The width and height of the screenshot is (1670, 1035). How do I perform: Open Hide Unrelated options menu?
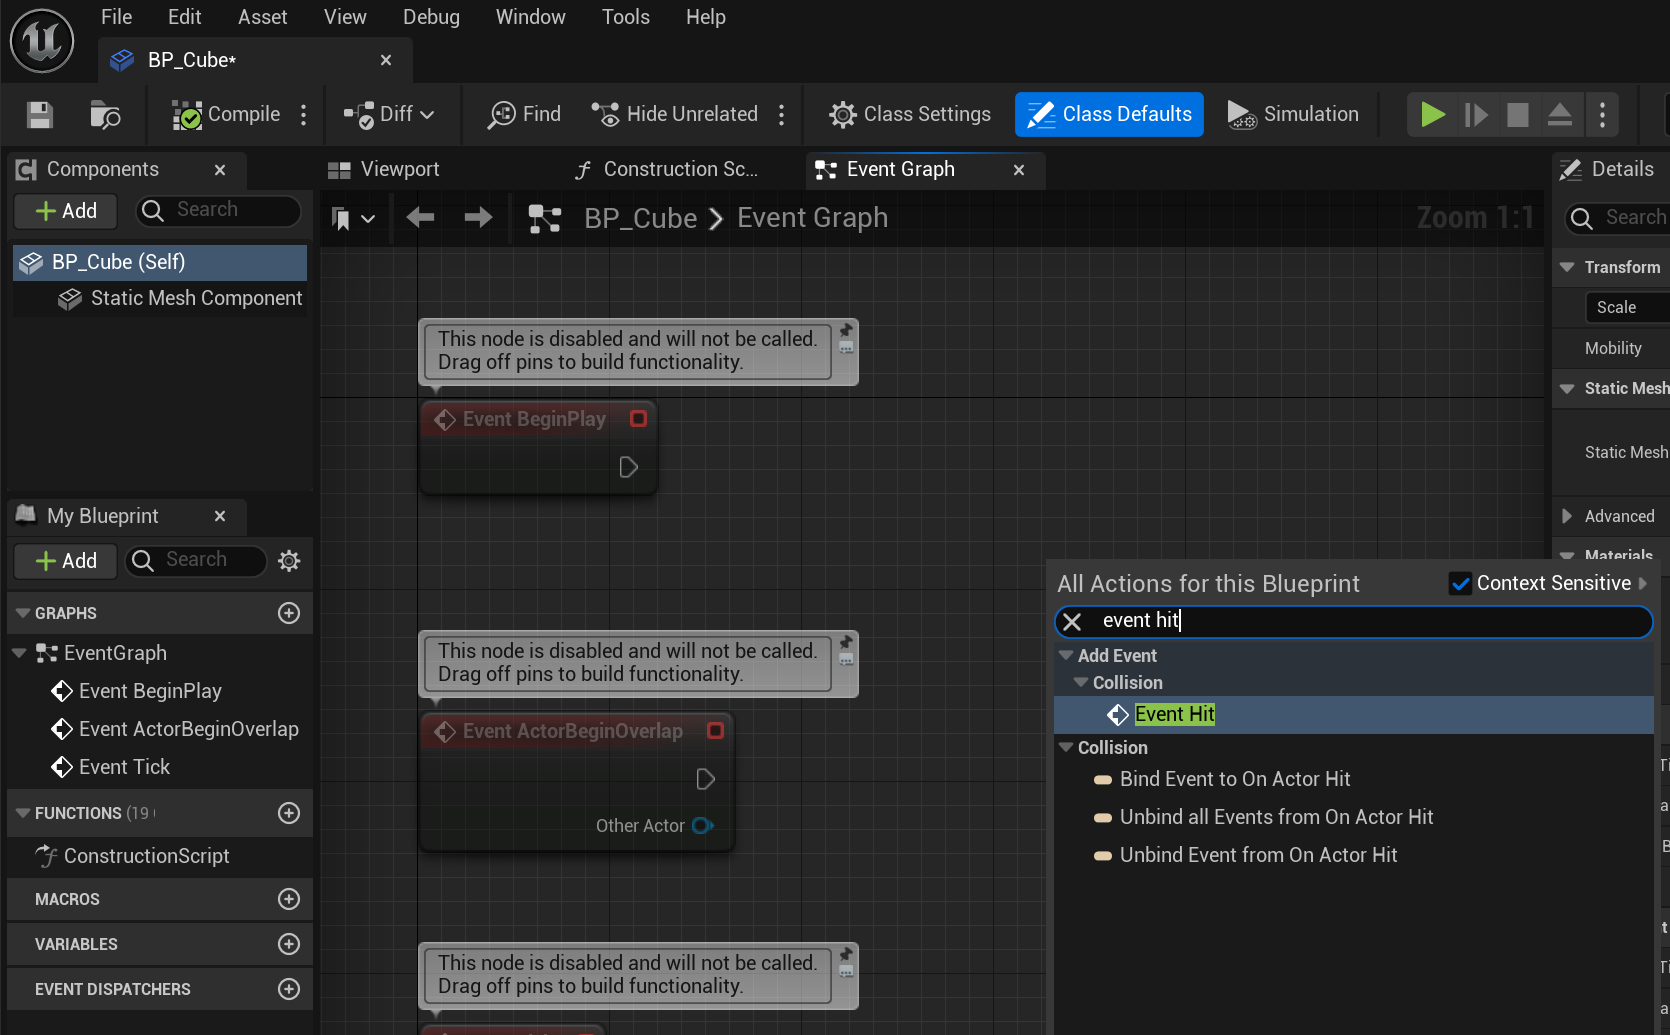pos(782,115)
